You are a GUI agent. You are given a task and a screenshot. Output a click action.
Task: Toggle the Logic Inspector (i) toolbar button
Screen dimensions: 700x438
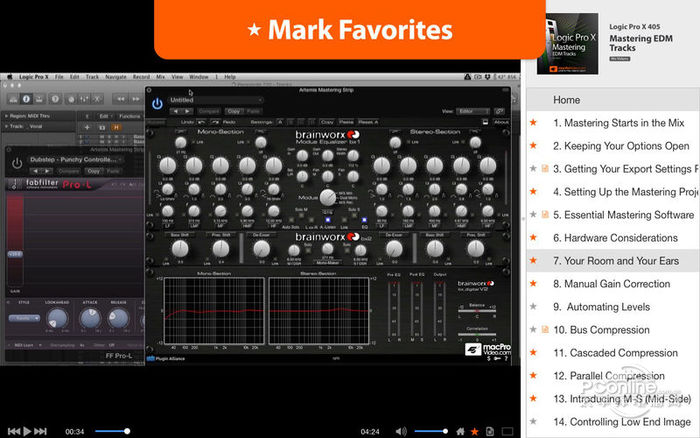tap(26, 99)
